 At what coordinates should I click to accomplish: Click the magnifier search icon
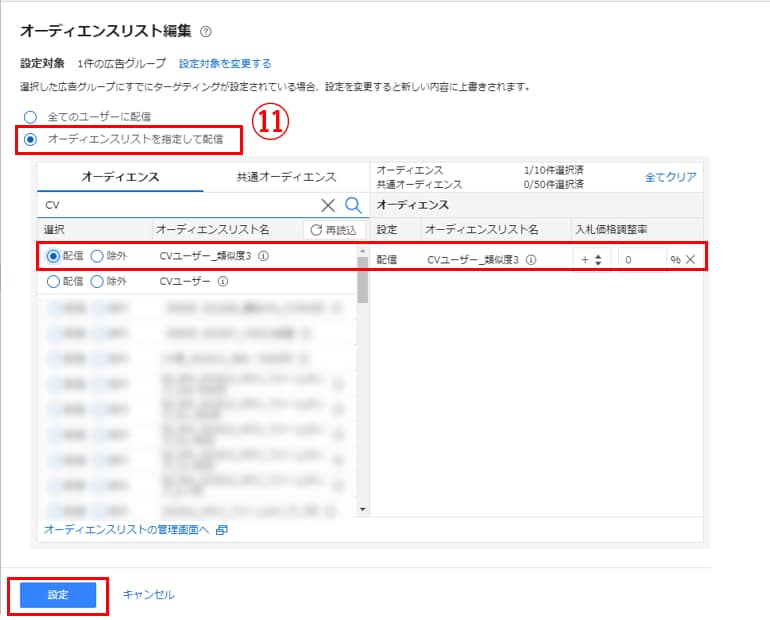[353, 205]
